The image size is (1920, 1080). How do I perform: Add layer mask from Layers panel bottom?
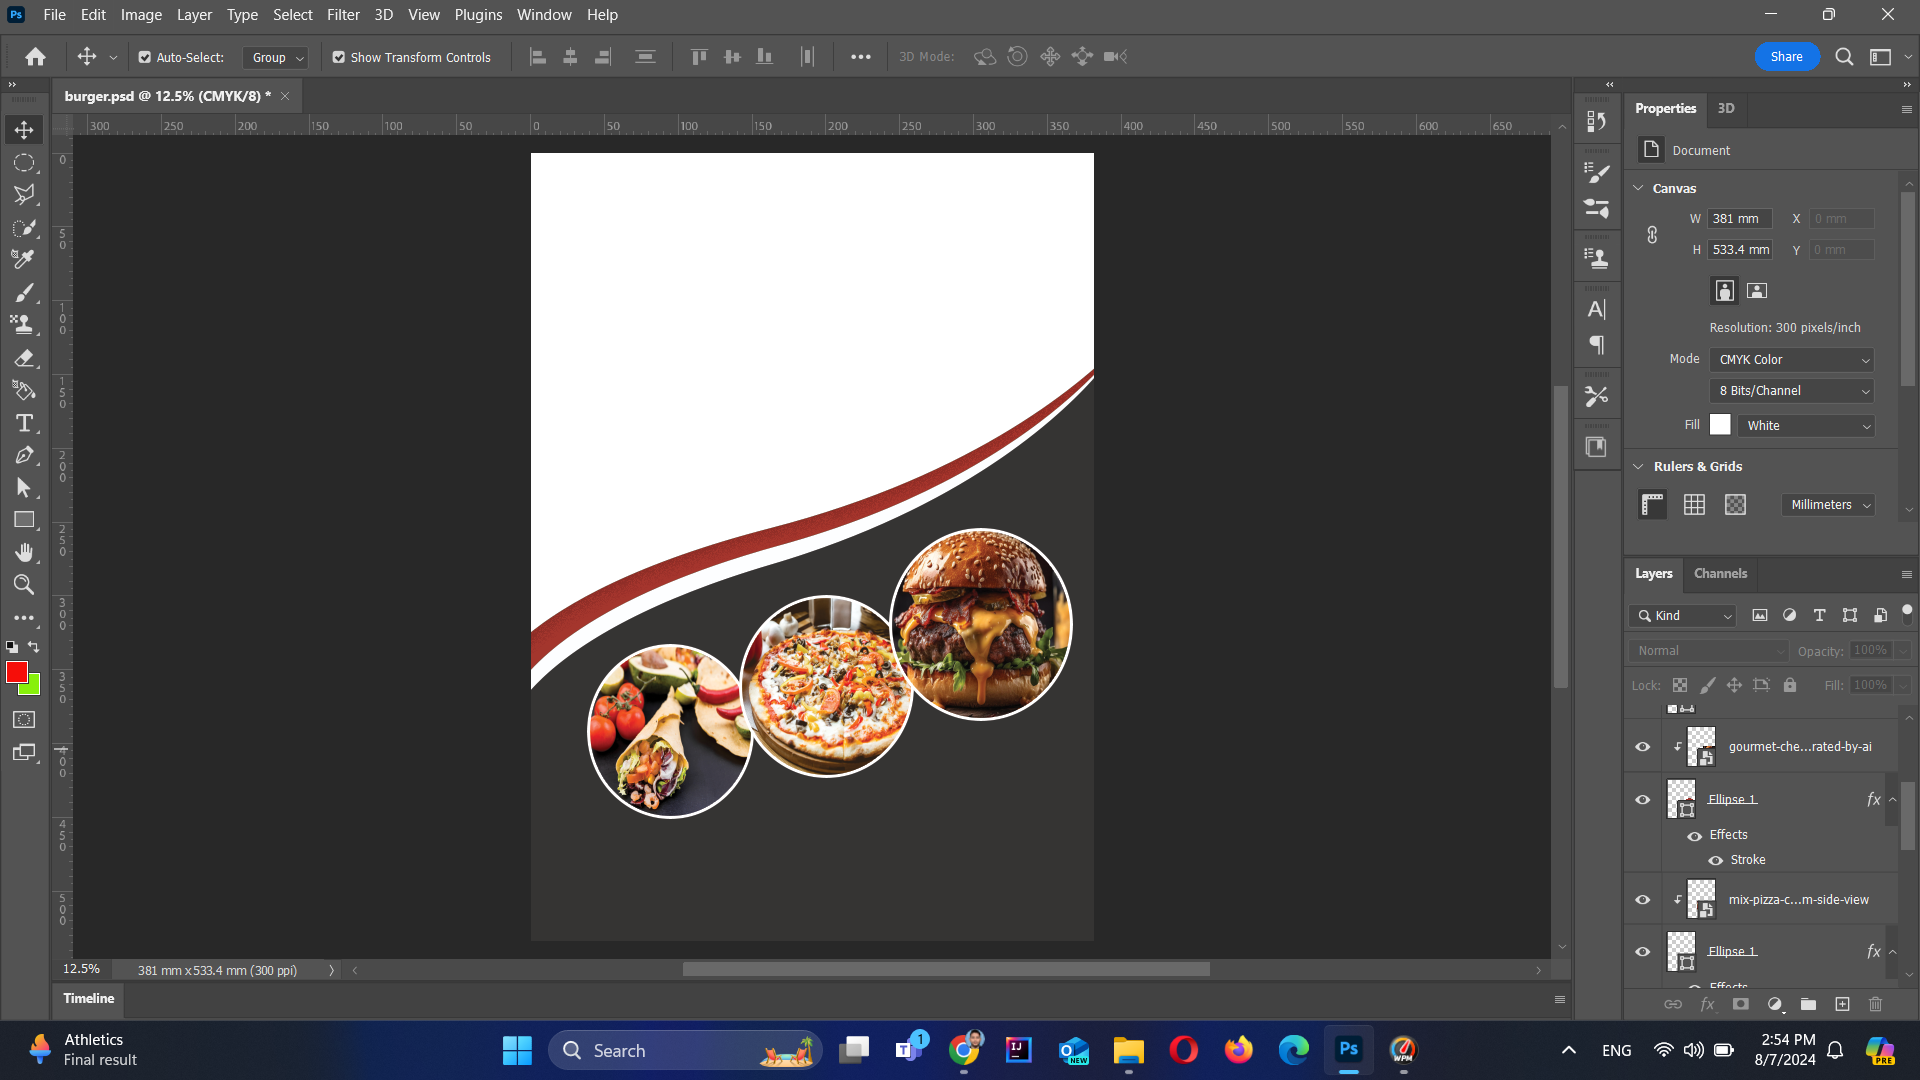(1741, 1004)
